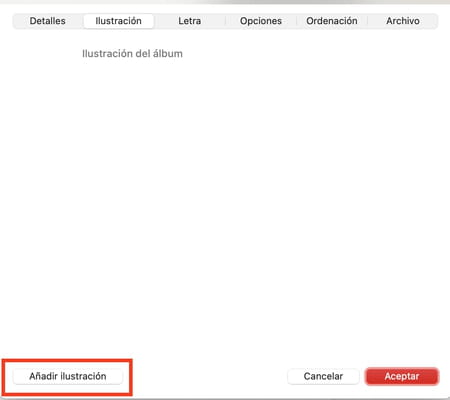
Task: Activate the highlighted Ilustración segment
Action: coord(118,21)
